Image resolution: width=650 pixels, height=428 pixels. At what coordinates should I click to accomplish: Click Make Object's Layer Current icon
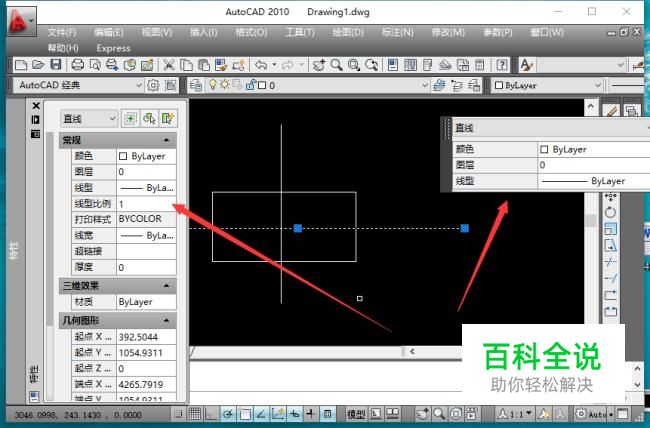[439, 85]
